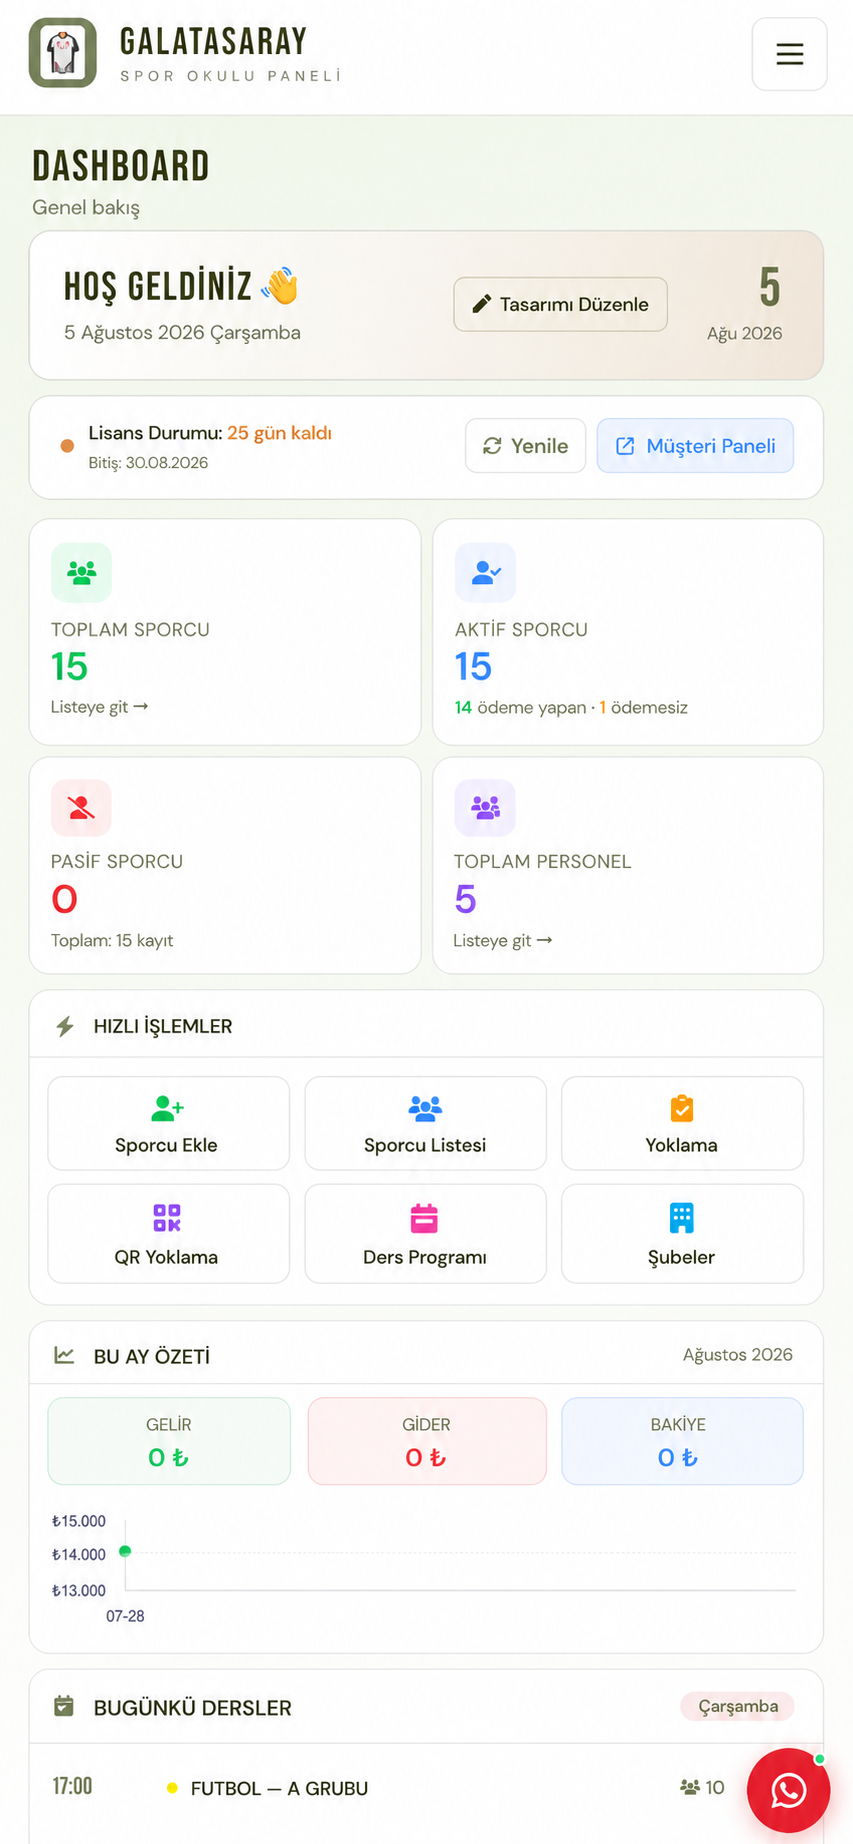
Task: Go to athlete list under Toplam Sporcu
Action: click(99, 707)
